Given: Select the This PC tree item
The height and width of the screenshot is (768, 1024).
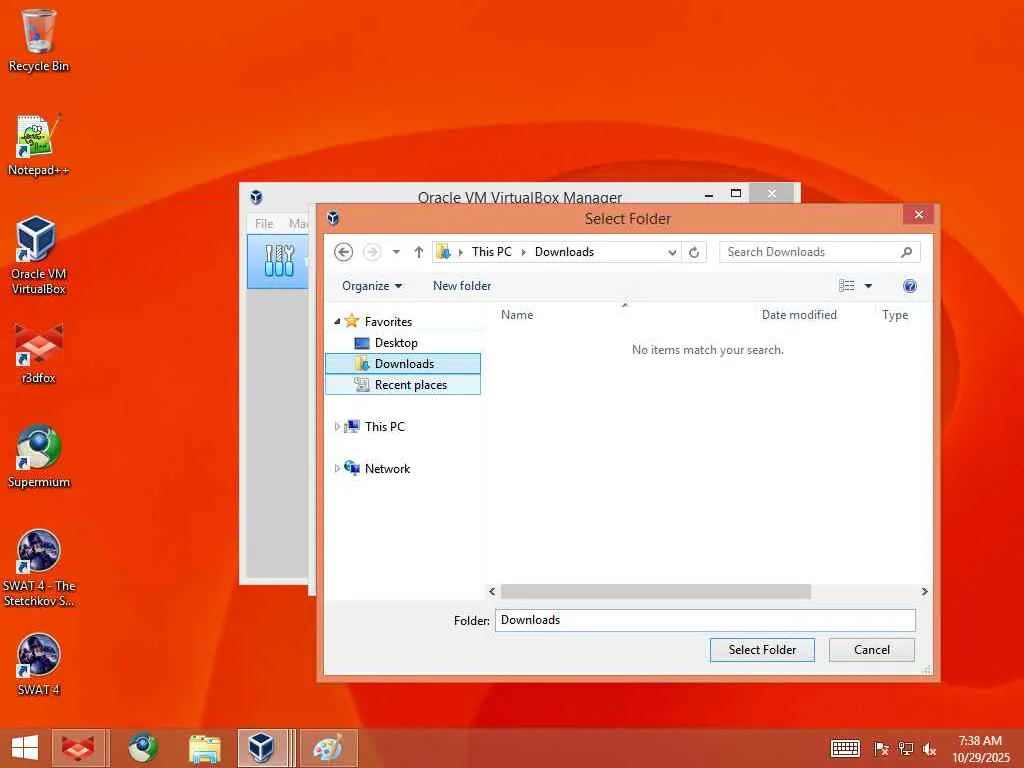Looking at the screenshot, I should coord(385,426).
